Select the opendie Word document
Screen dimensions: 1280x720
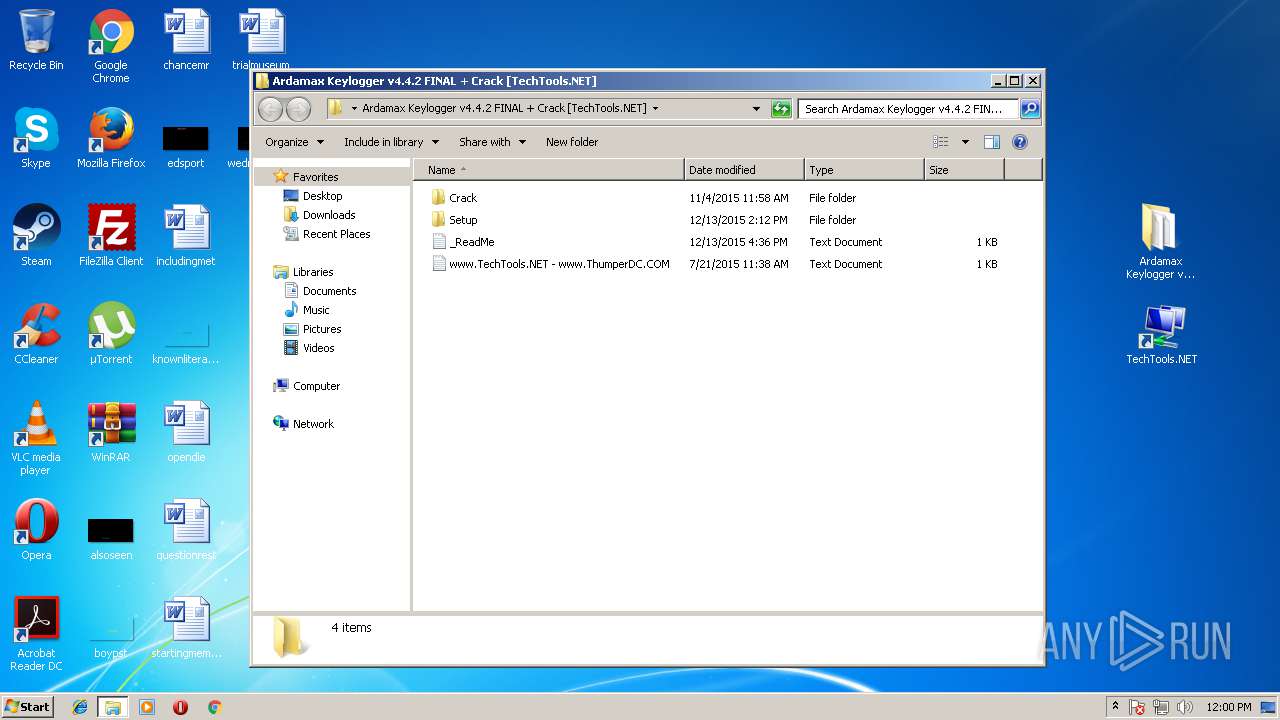tap(186, 432)
